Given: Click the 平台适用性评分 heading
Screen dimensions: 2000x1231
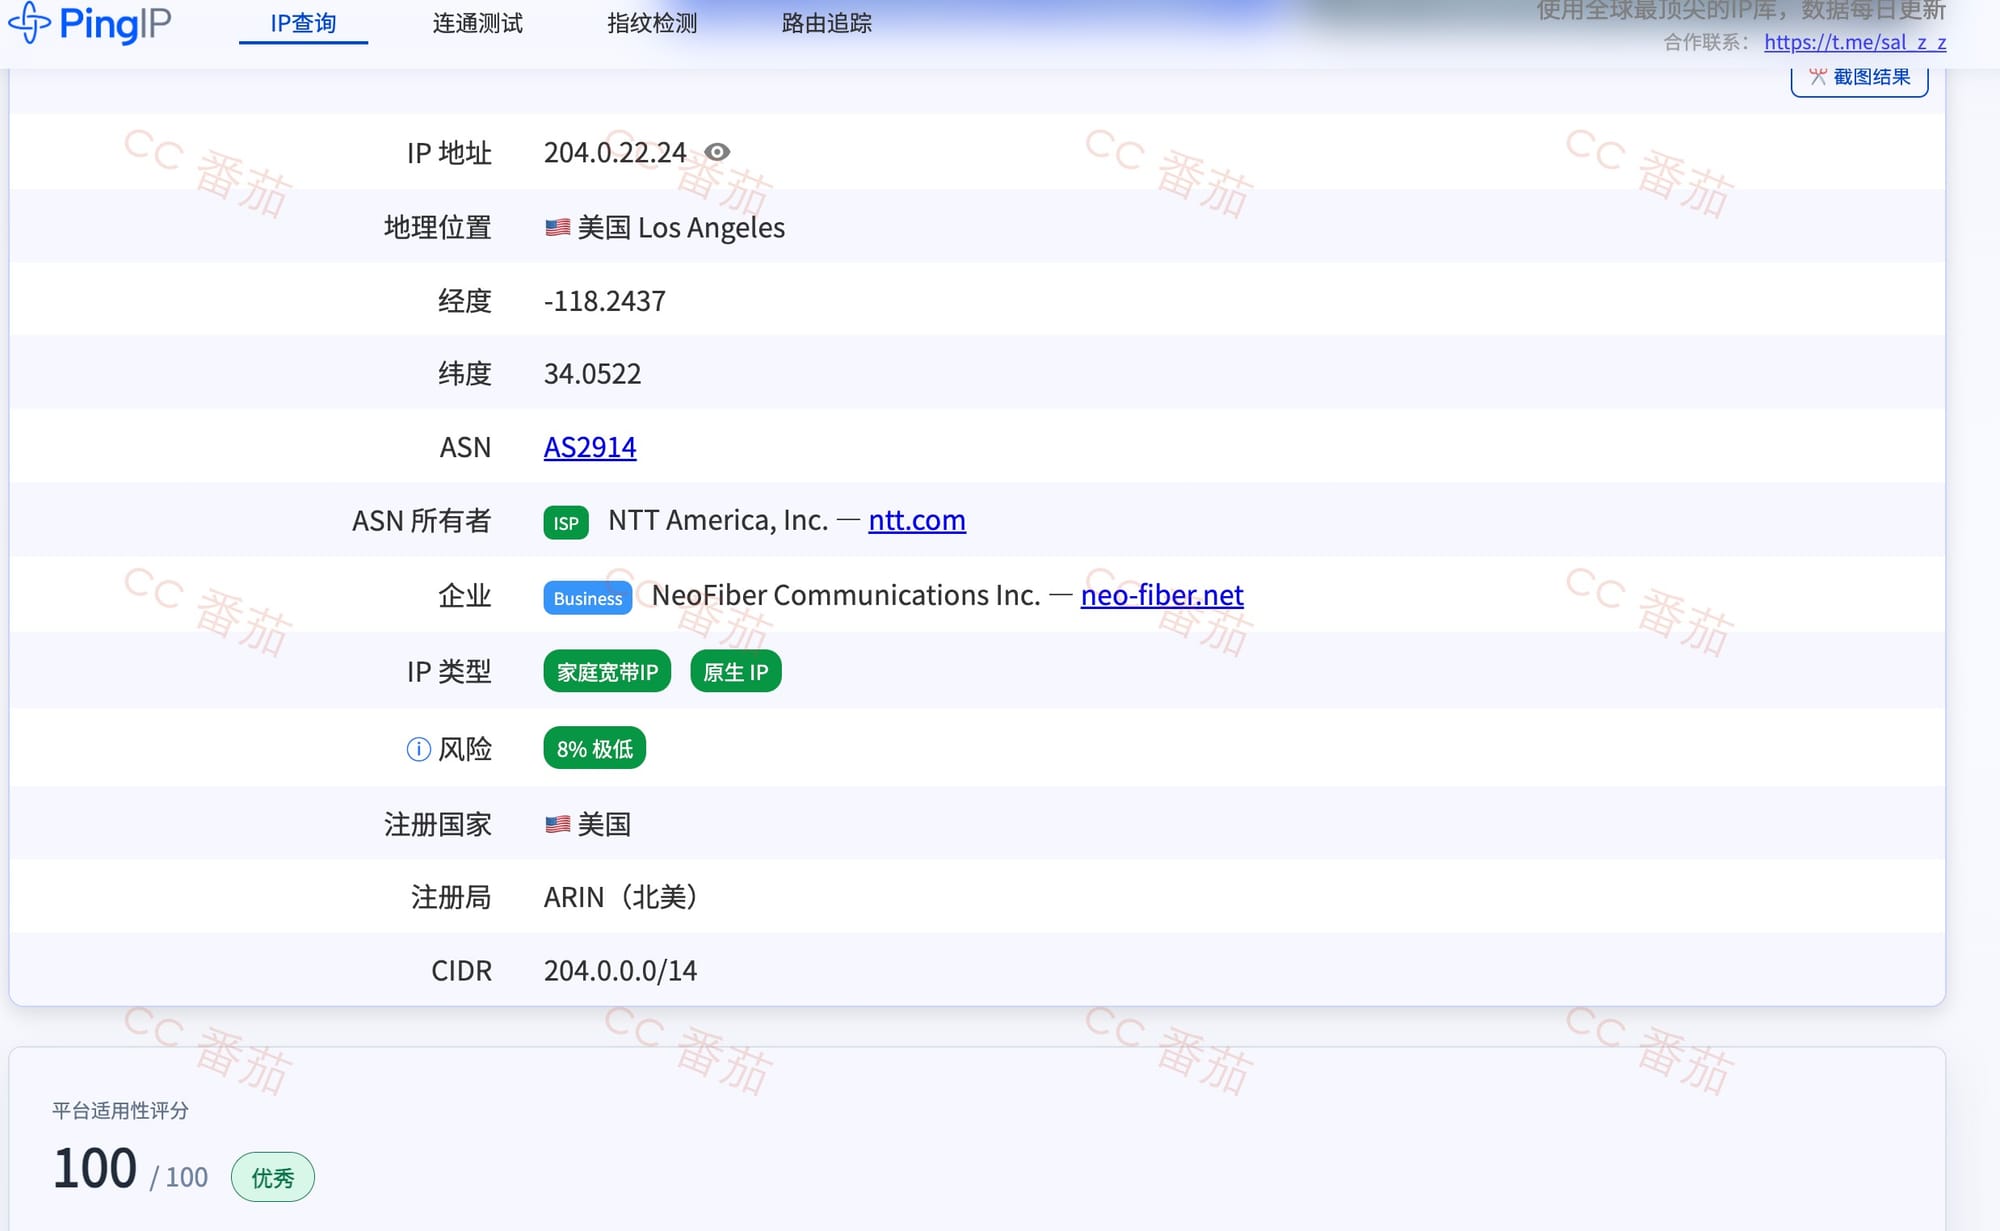Looking at the screenshot, I should [120, 1110].
